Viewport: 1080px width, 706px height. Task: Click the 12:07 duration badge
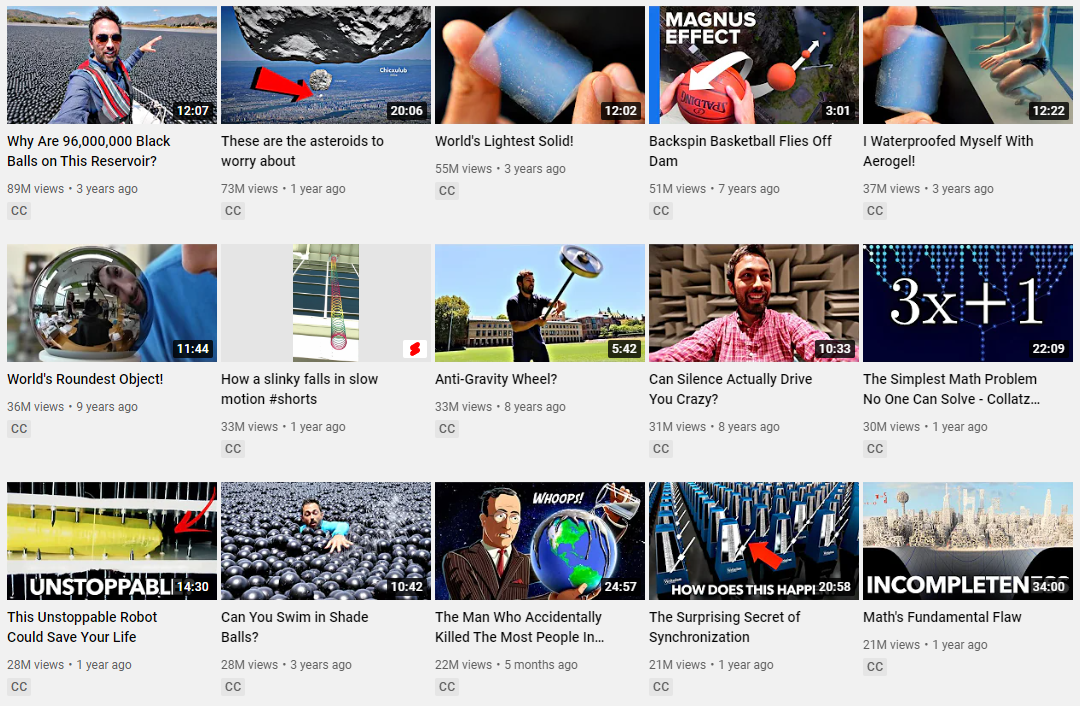click(193, 111)
